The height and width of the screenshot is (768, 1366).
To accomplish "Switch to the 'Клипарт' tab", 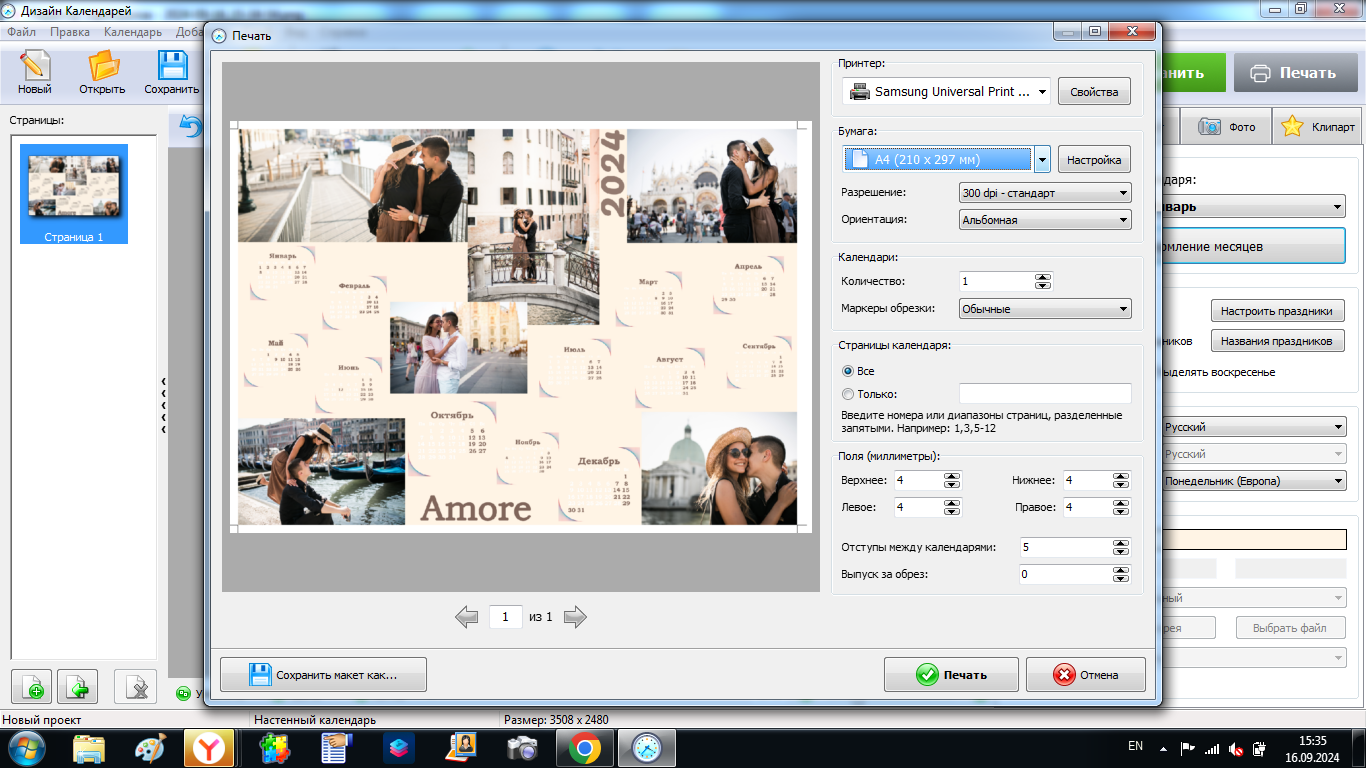I will tap(1318, 127).
